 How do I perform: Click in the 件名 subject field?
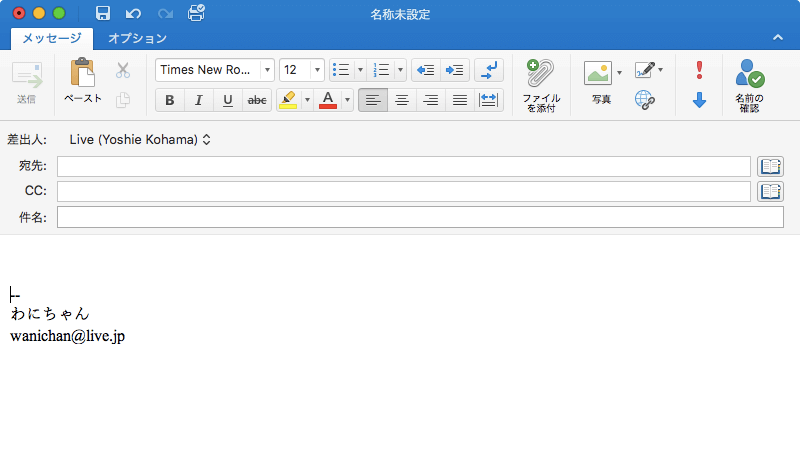(420, 217)
